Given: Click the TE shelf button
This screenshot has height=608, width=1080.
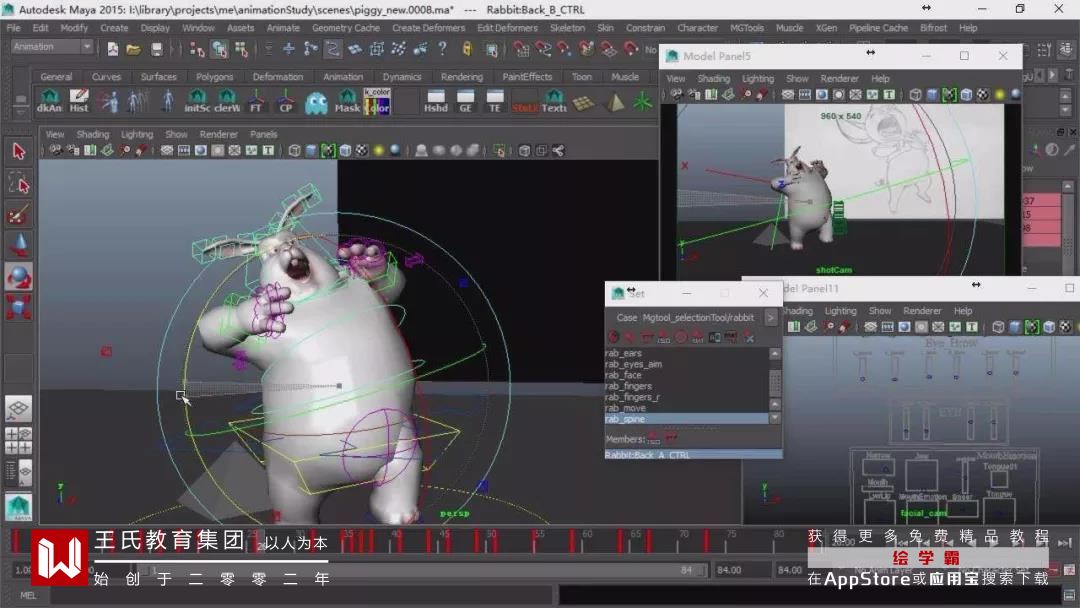Looking at the screenshot, I should click(495, 101).
